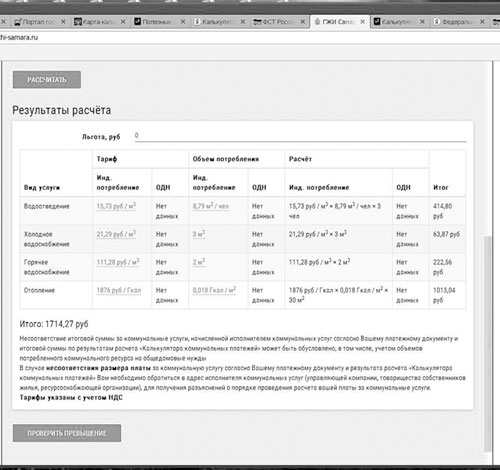Switch to the Портал browser tab
This screenshot has height=470, width=500.
tap(37, 22)
